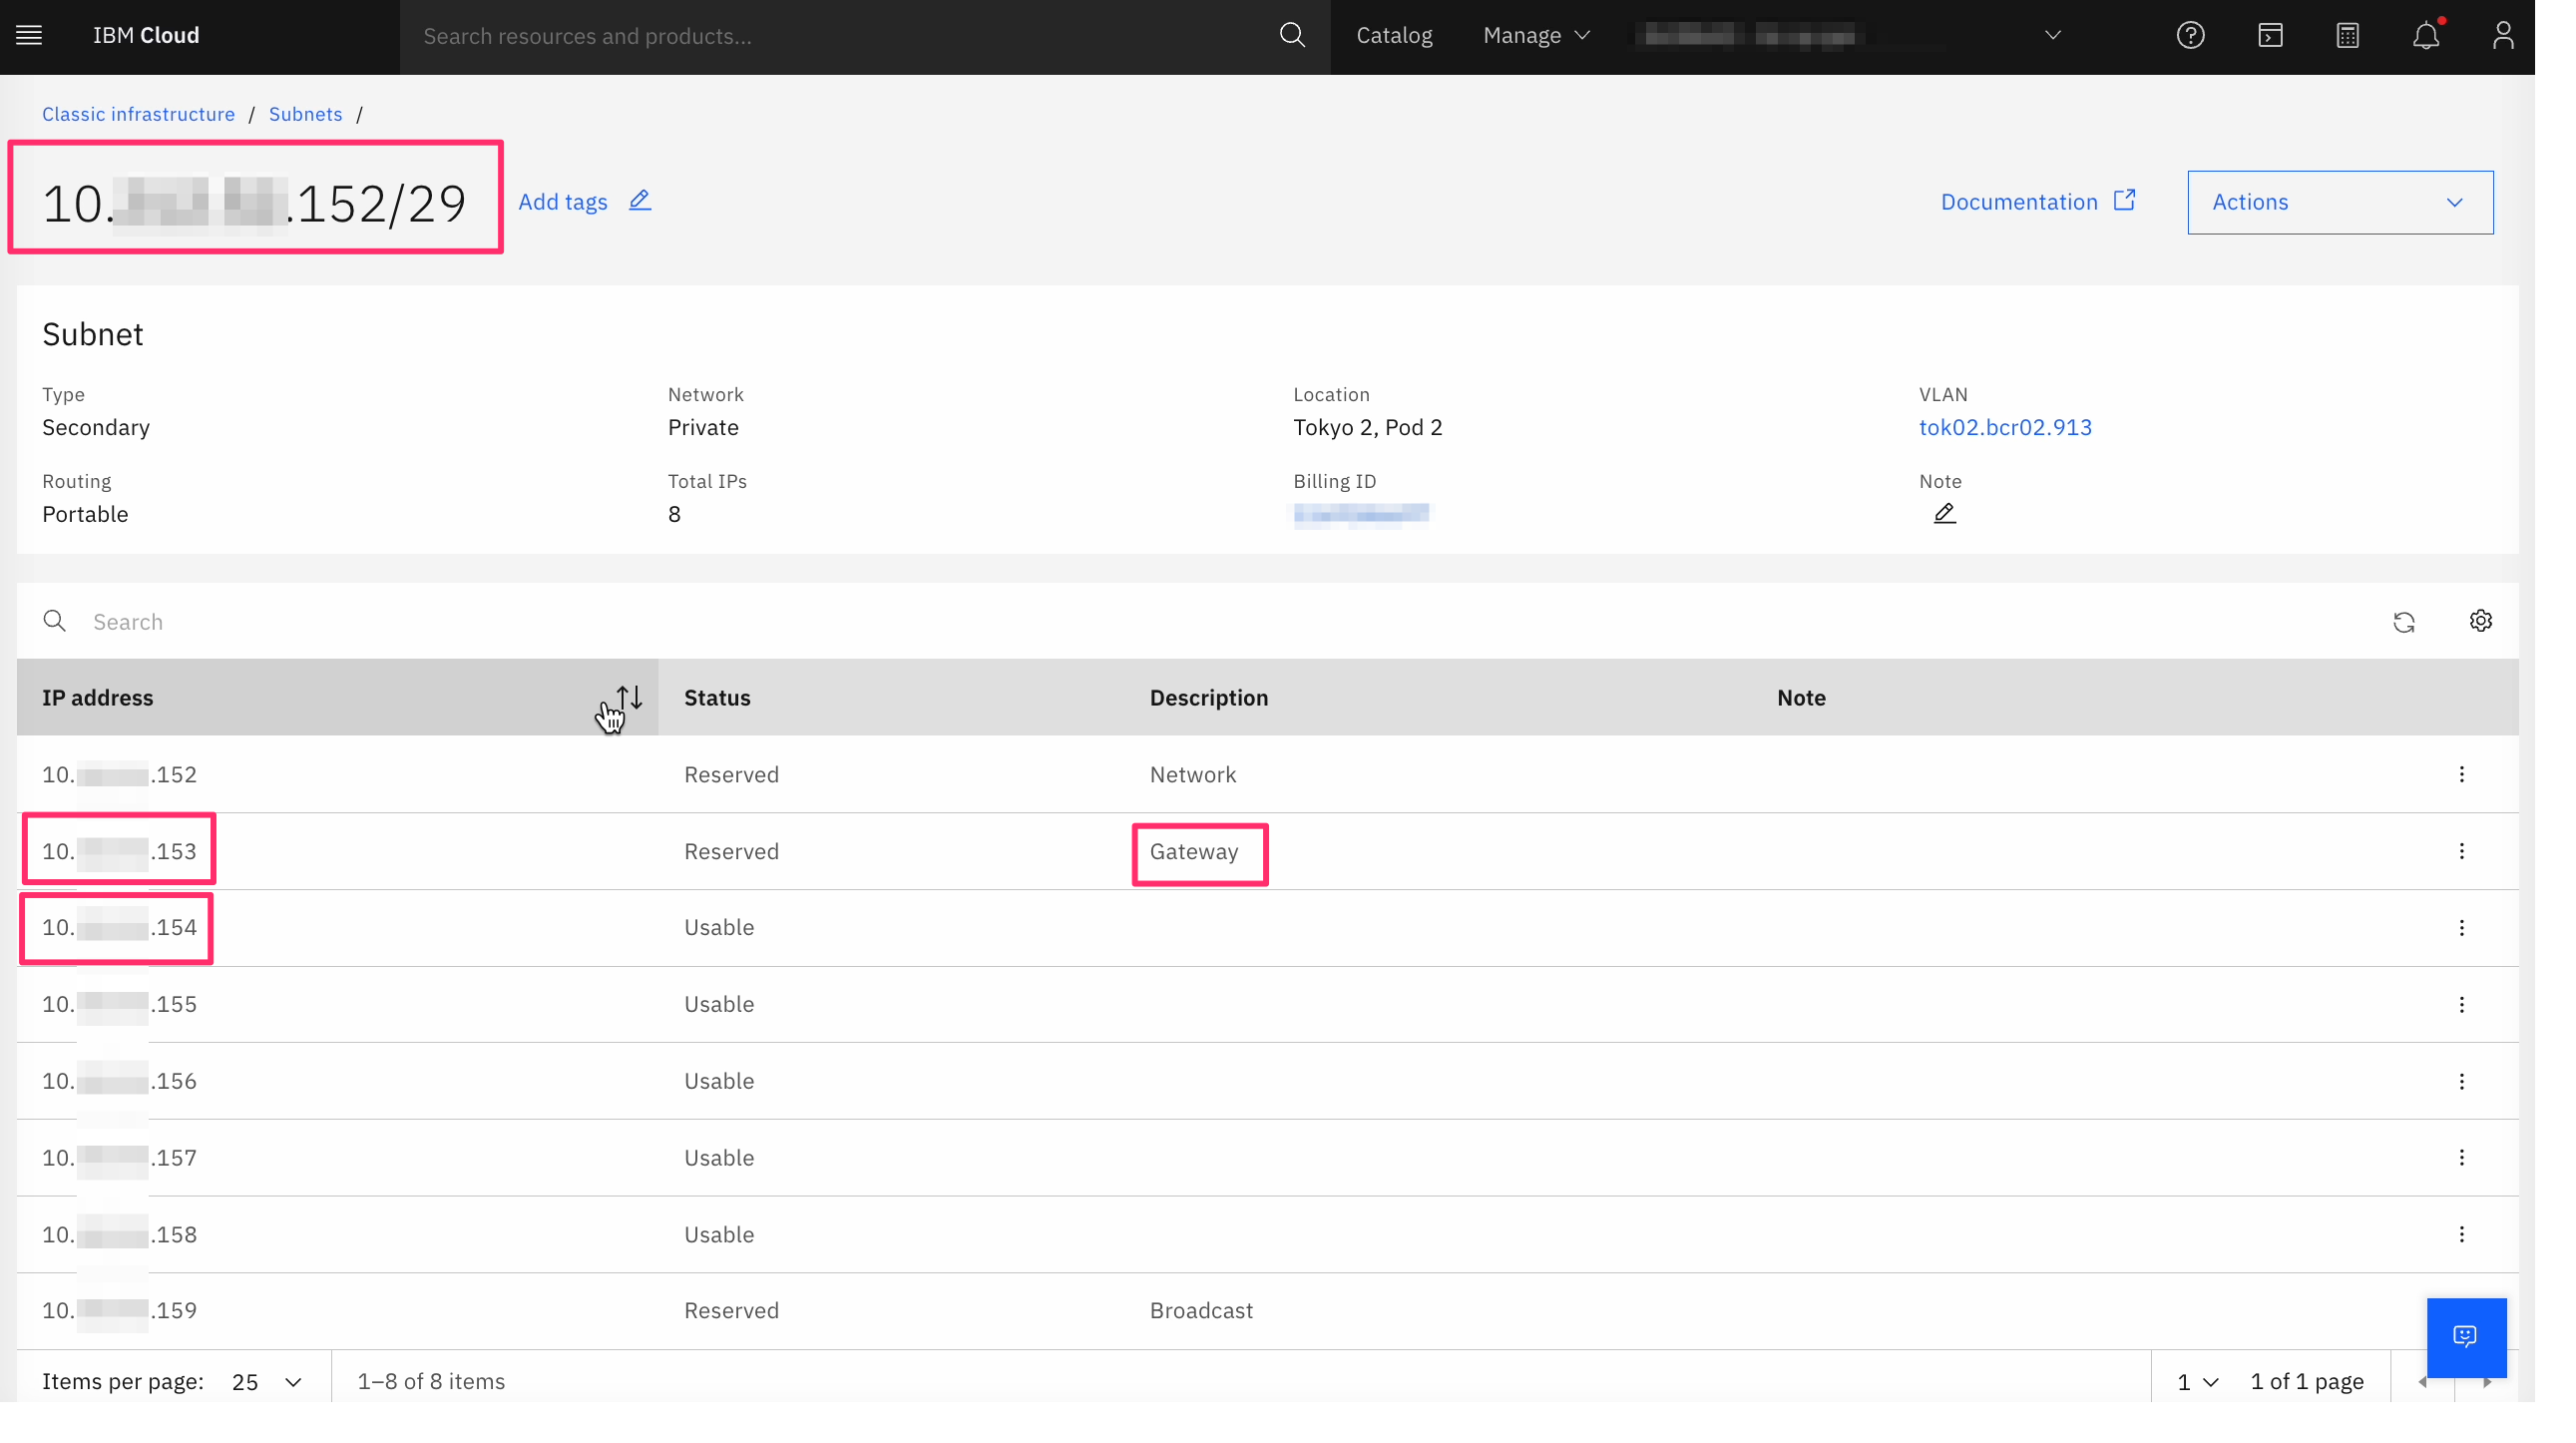2576x1443 pixels.
Task: Refresh the IP address table
Action: tap(2403, 622)
